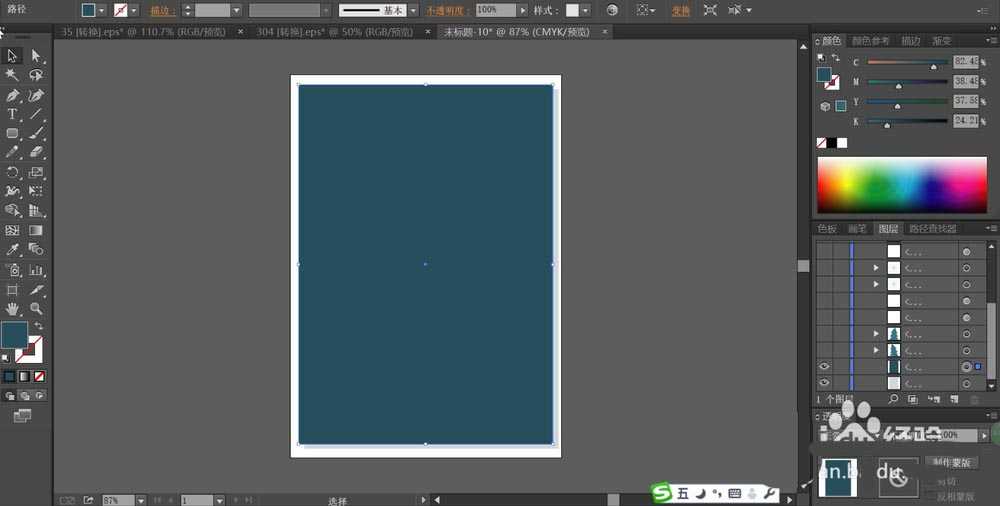Select the Pen tool
This screenshot has height=506, width=1000.
pyautogui.click(x=13, y=95)
